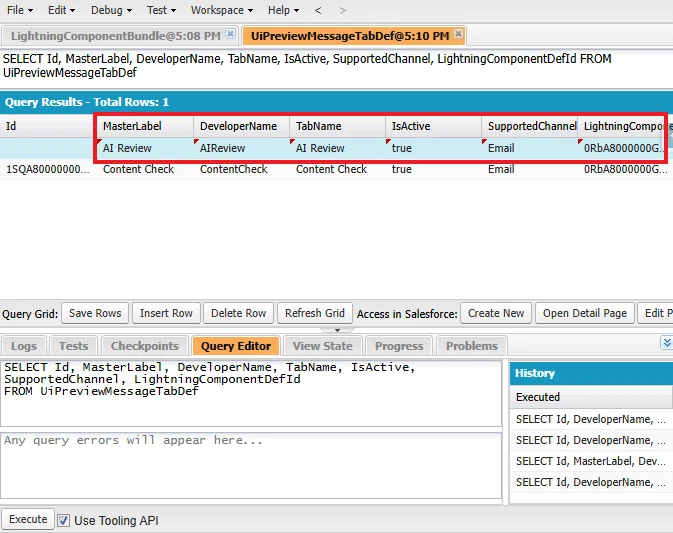Sort by the DeveloperName column header
The image size is (673, 533).
point(241,126)
